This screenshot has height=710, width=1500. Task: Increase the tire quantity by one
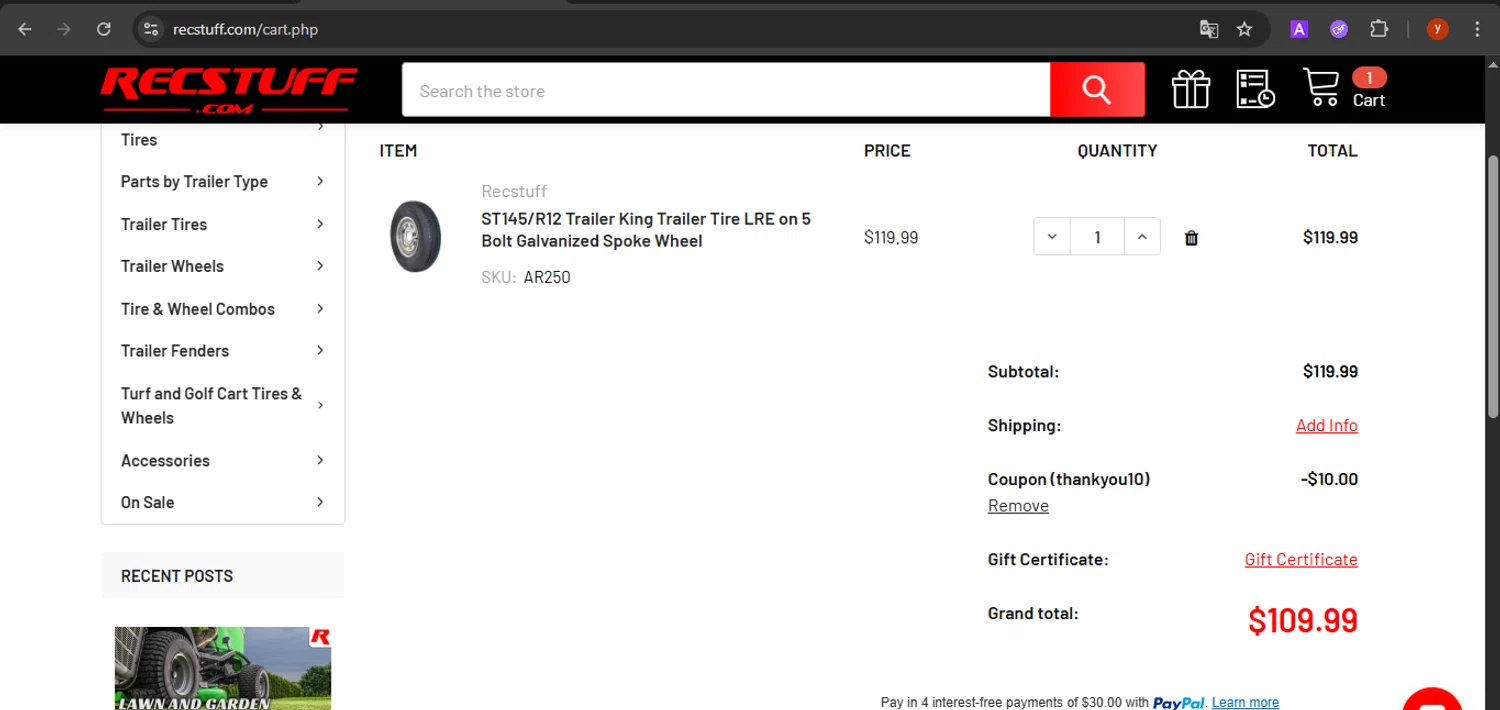pyautogui.click(x=1142, y=237)
